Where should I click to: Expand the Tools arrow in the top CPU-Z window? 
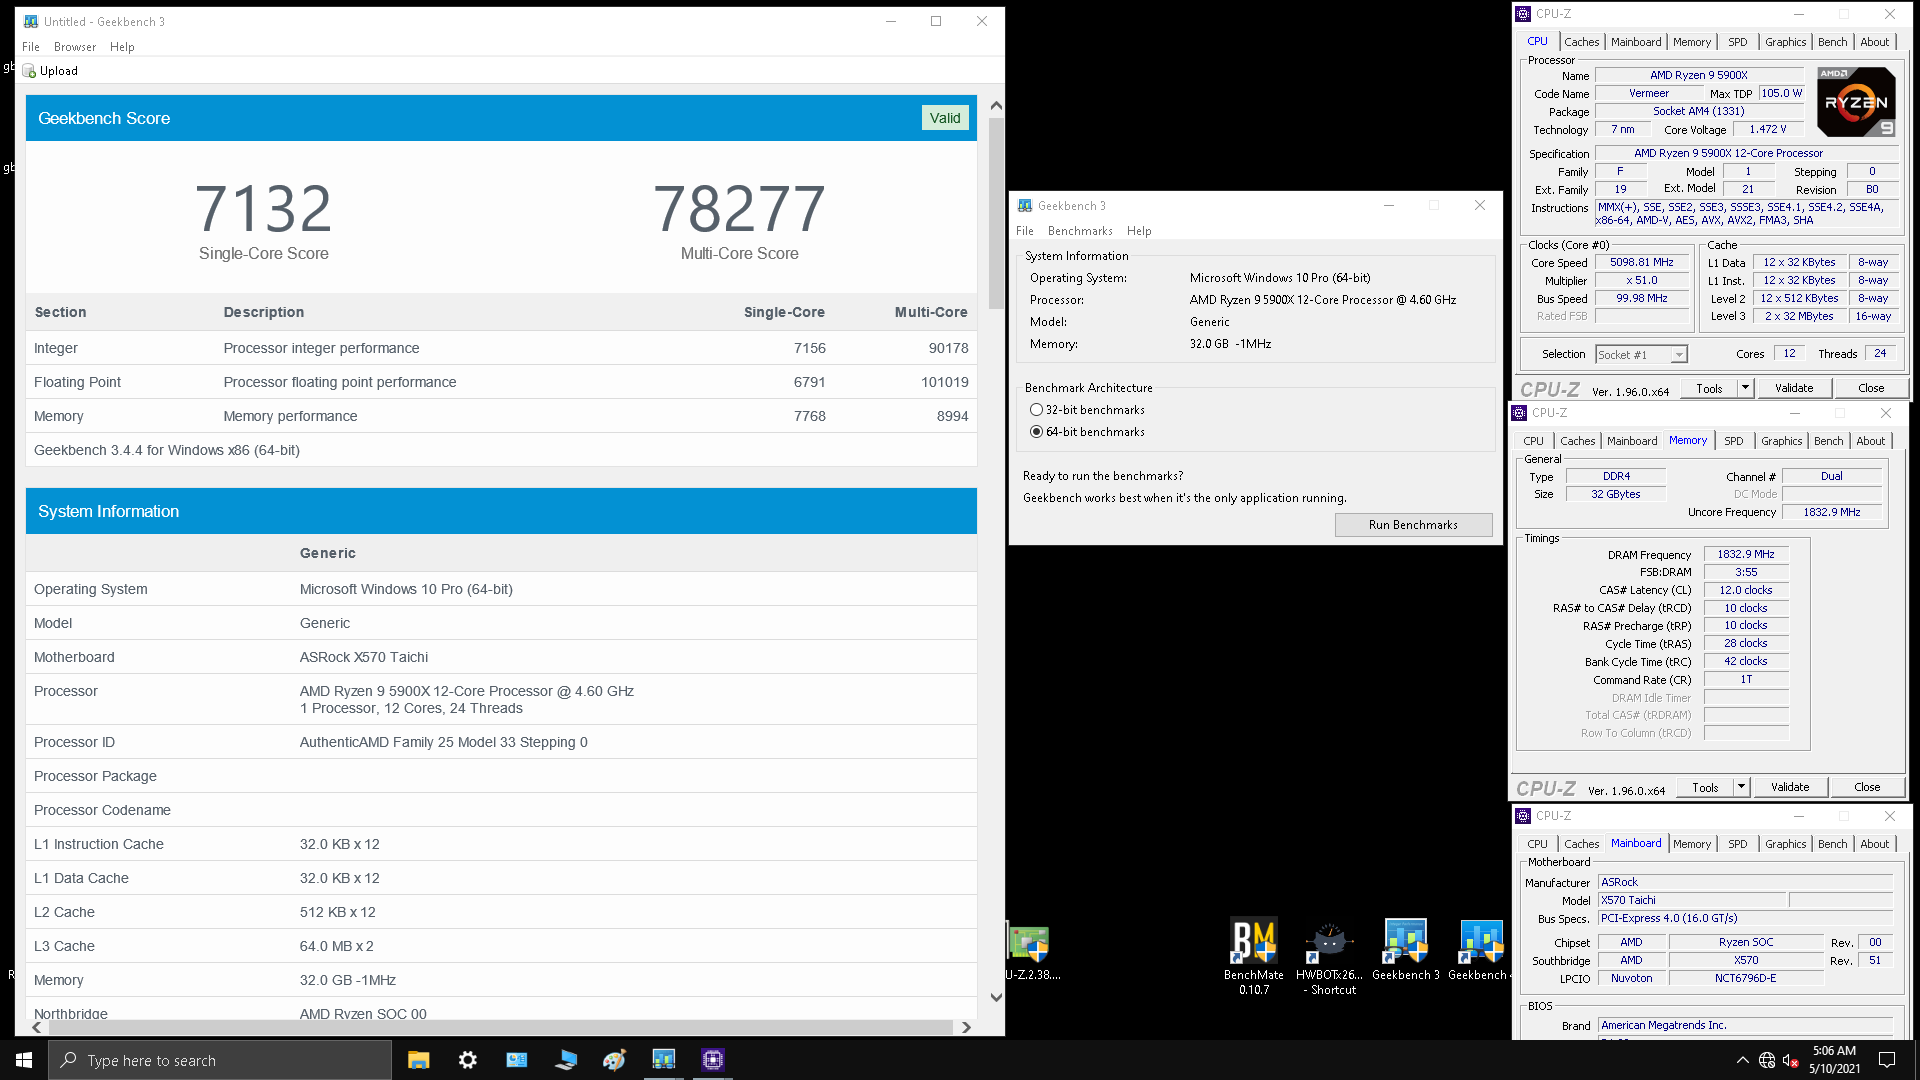(x=1745, y=388)
